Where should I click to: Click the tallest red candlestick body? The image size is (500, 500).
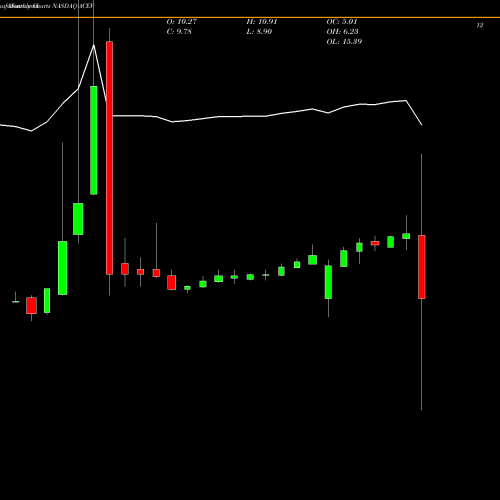pos(109,158)
